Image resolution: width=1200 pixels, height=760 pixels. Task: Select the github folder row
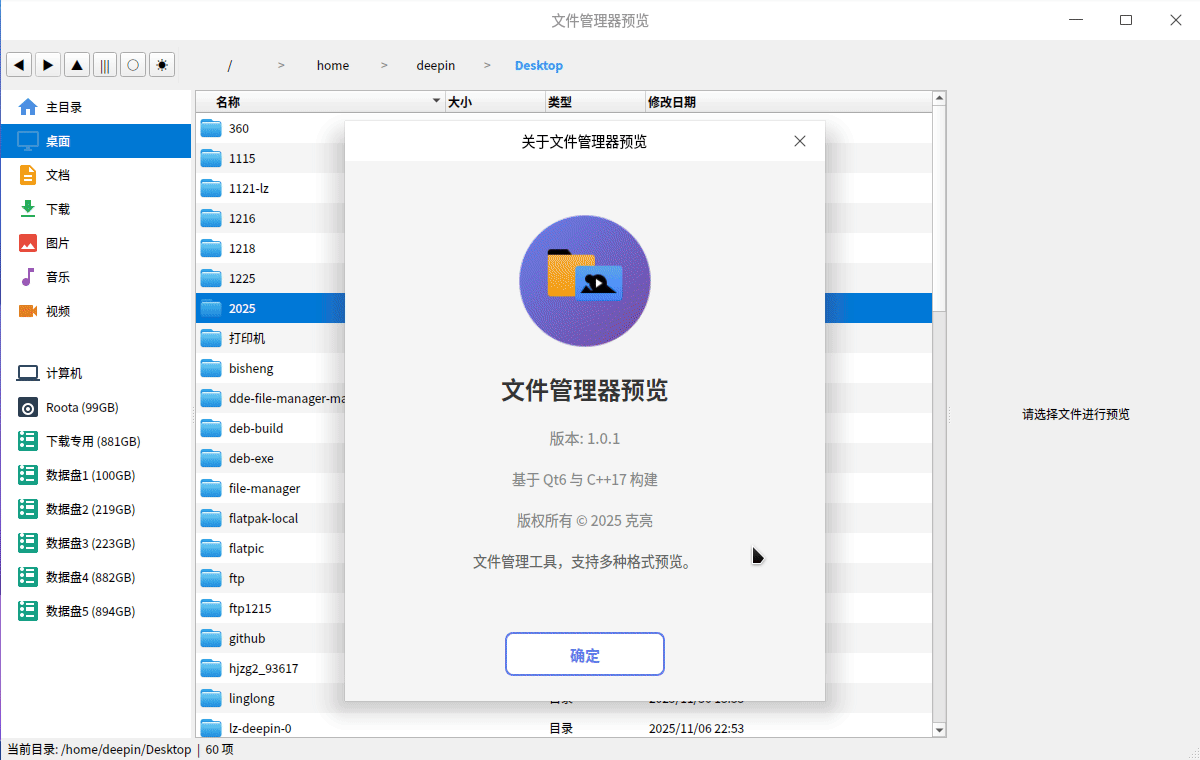(563, 638)
